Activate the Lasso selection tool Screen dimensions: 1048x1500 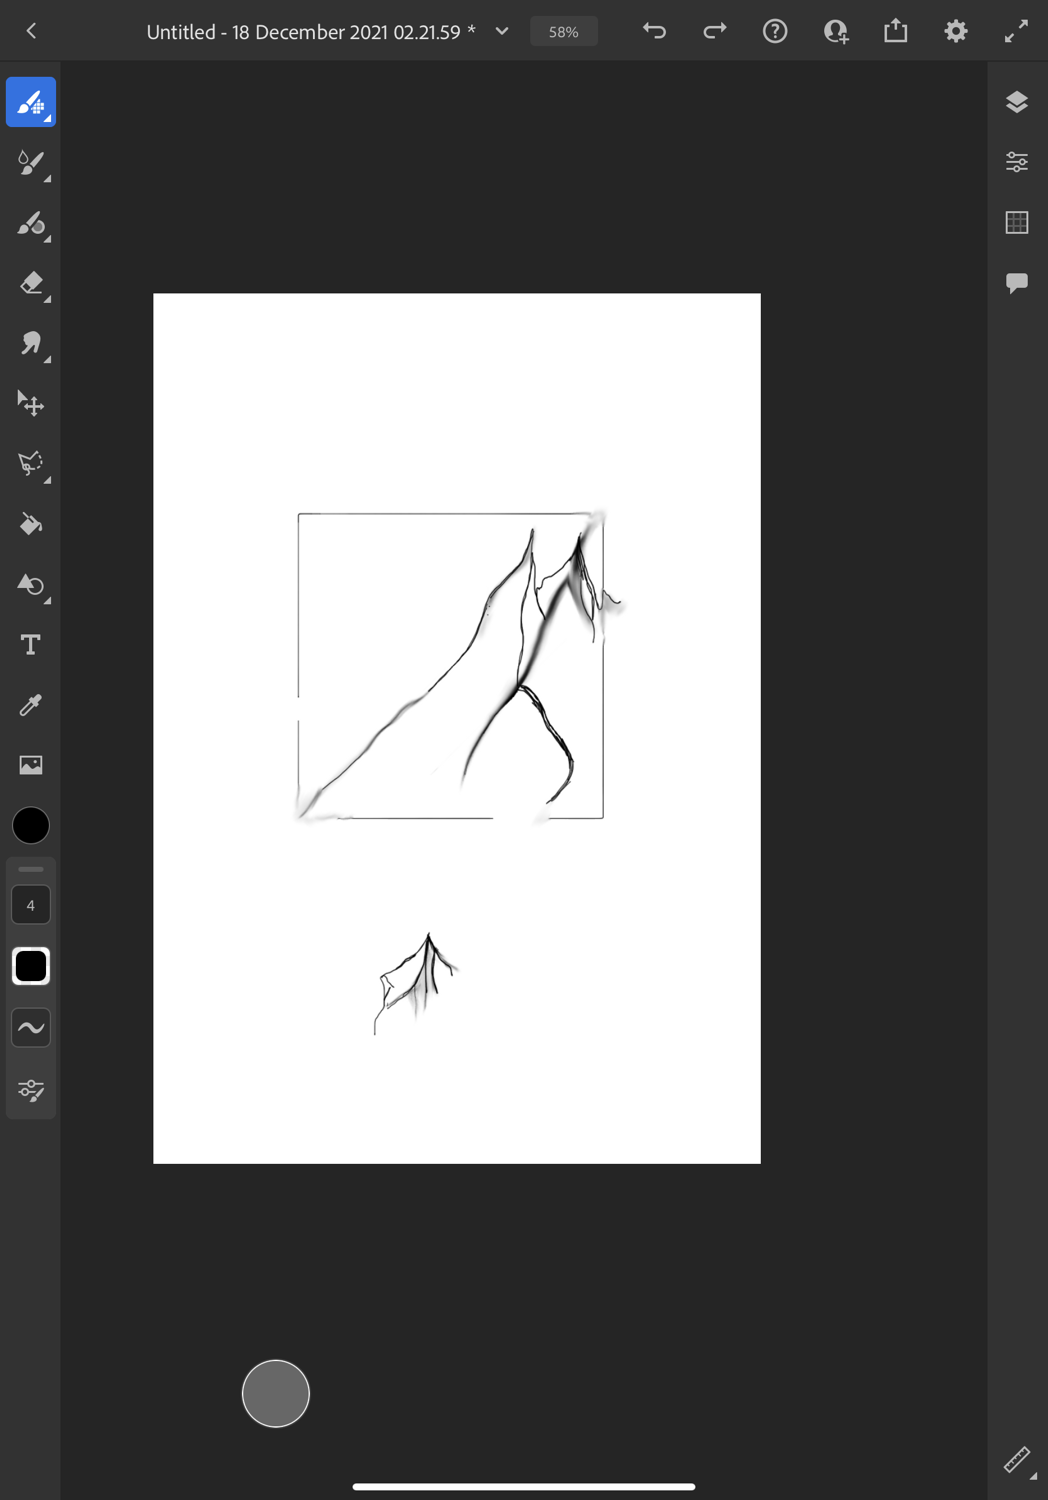pos(31,464)
